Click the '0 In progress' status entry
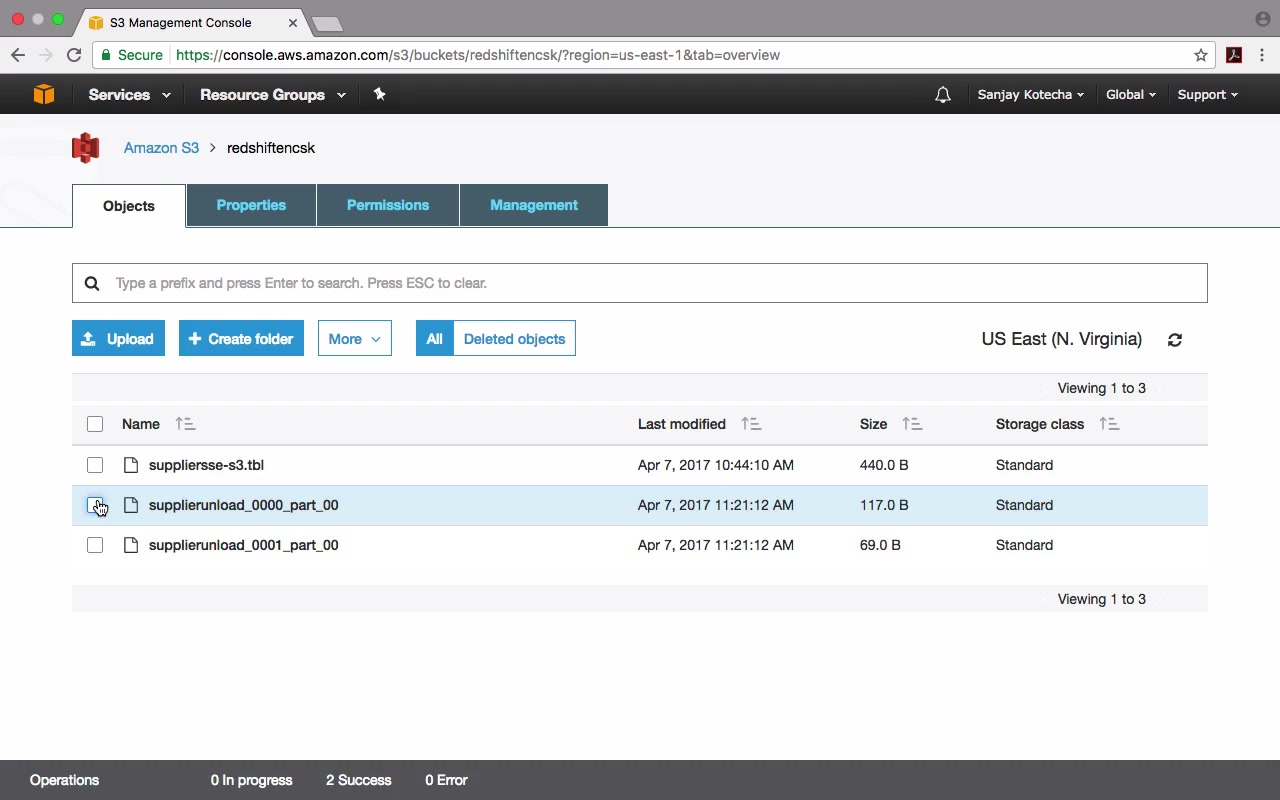Viewport: 1280px width, 800px height. click(251, 780)
